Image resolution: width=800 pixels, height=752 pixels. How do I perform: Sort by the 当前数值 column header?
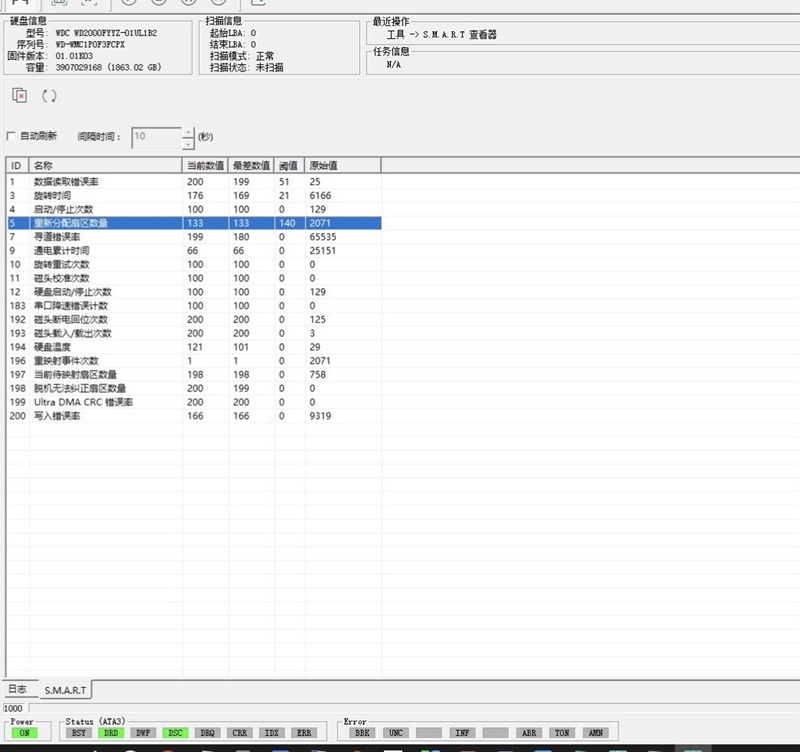click(205, 165)
